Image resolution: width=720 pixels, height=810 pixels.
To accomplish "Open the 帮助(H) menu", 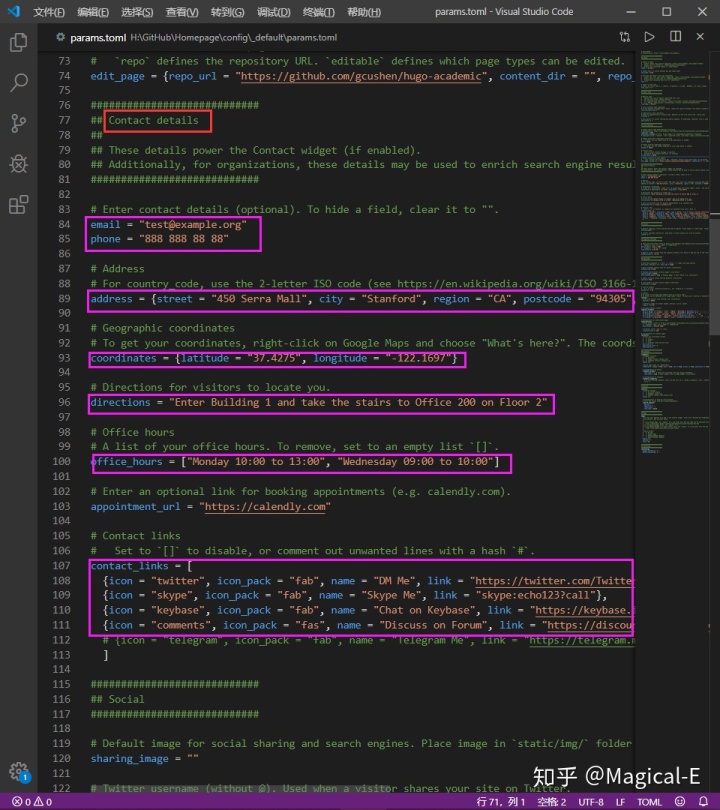I will coord(364,12).
